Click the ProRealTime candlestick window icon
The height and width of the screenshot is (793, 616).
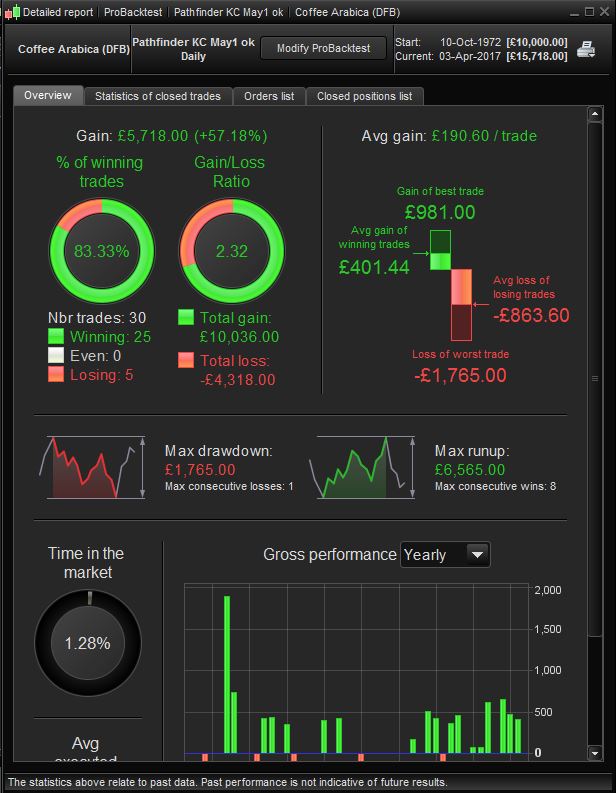tap(12, 12)
